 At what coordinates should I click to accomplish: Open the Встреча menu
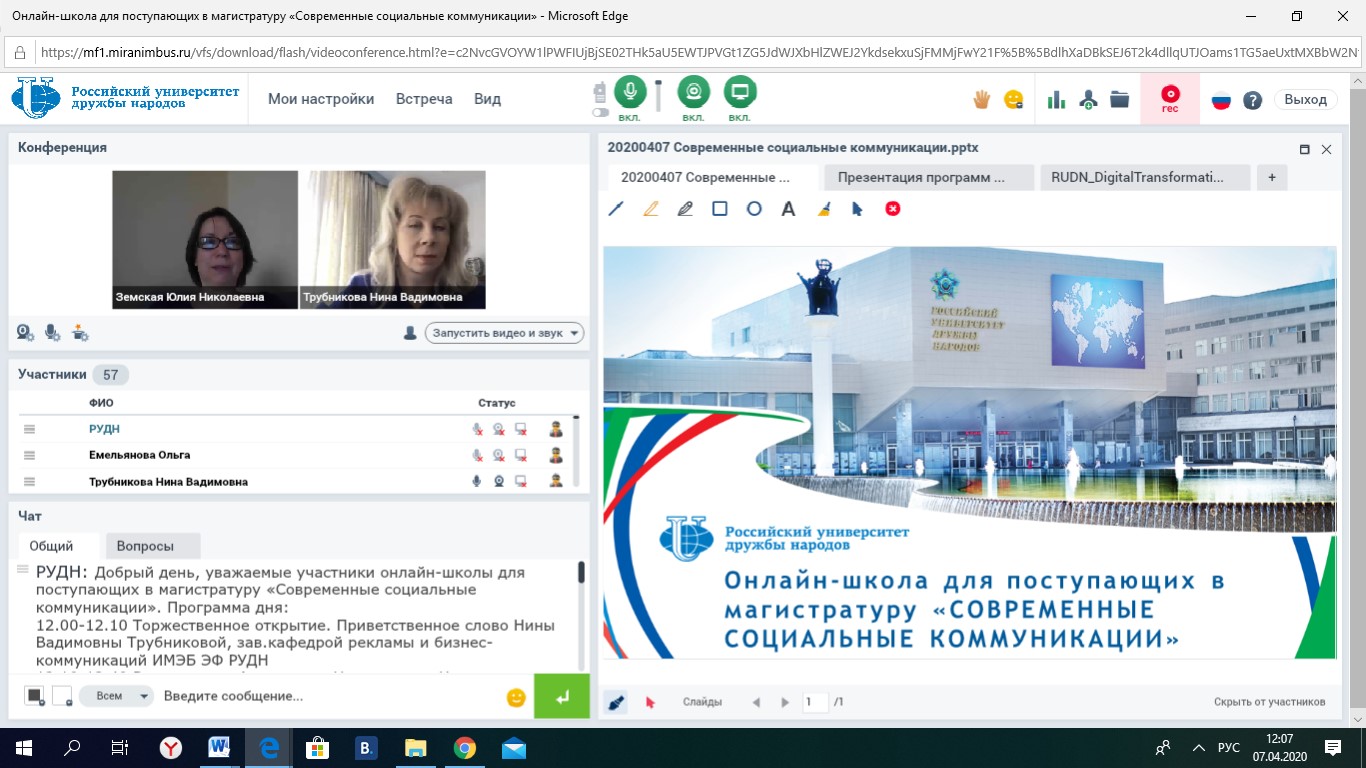pos(424,99)
